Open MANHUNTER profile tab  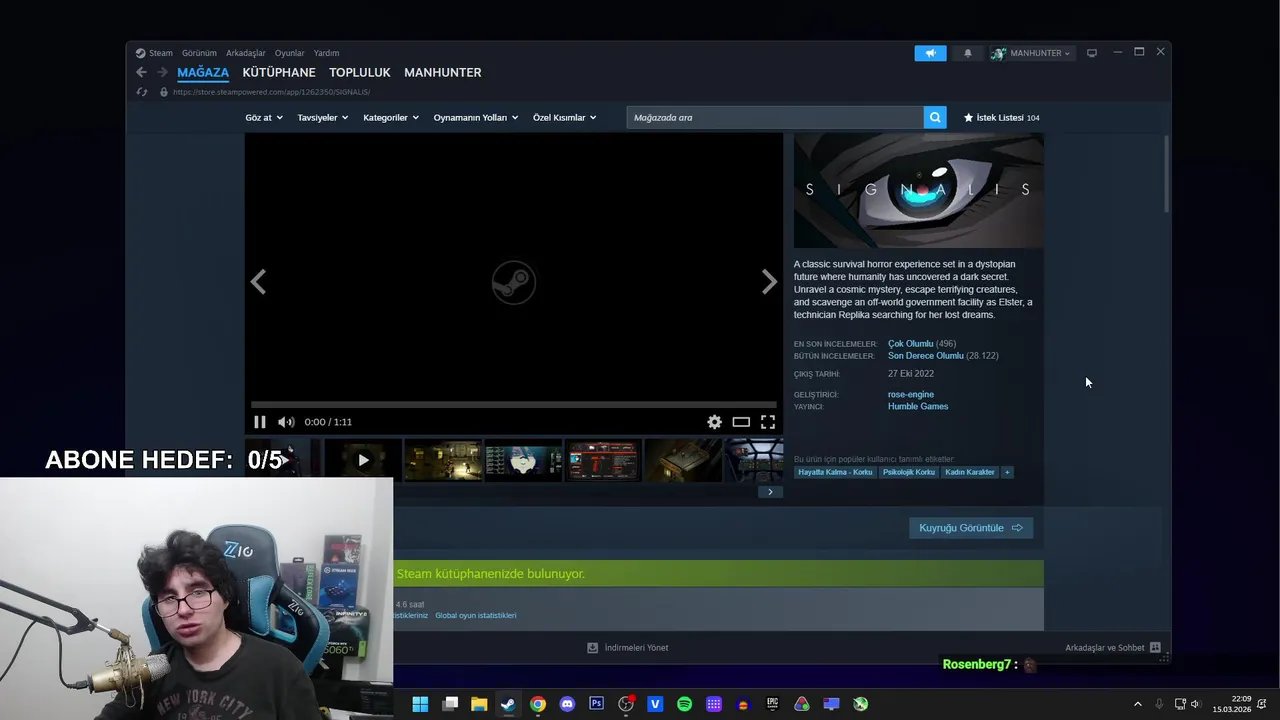443,73
